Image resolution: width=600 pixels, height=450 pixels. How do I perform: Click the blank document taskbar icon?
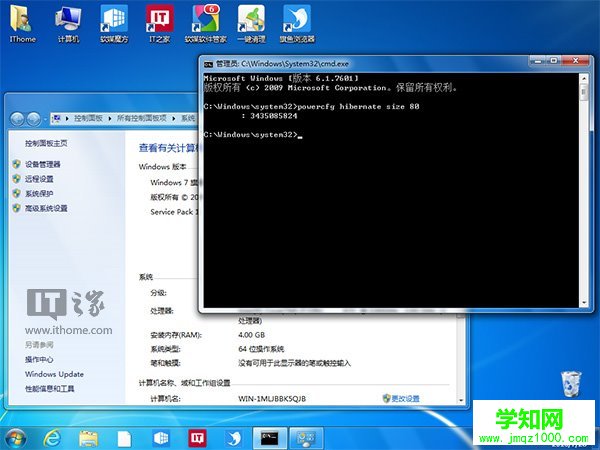124,439
